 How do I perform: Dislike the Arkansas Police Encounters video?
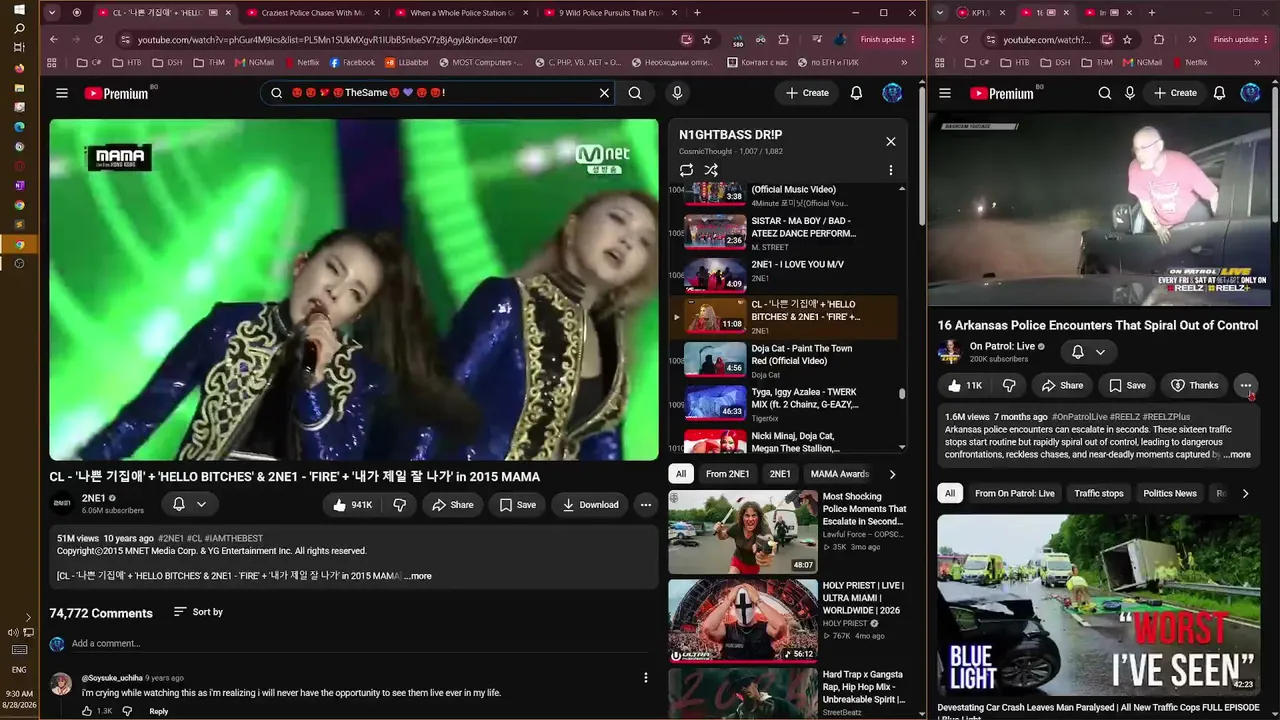(x=1009, y=385)
